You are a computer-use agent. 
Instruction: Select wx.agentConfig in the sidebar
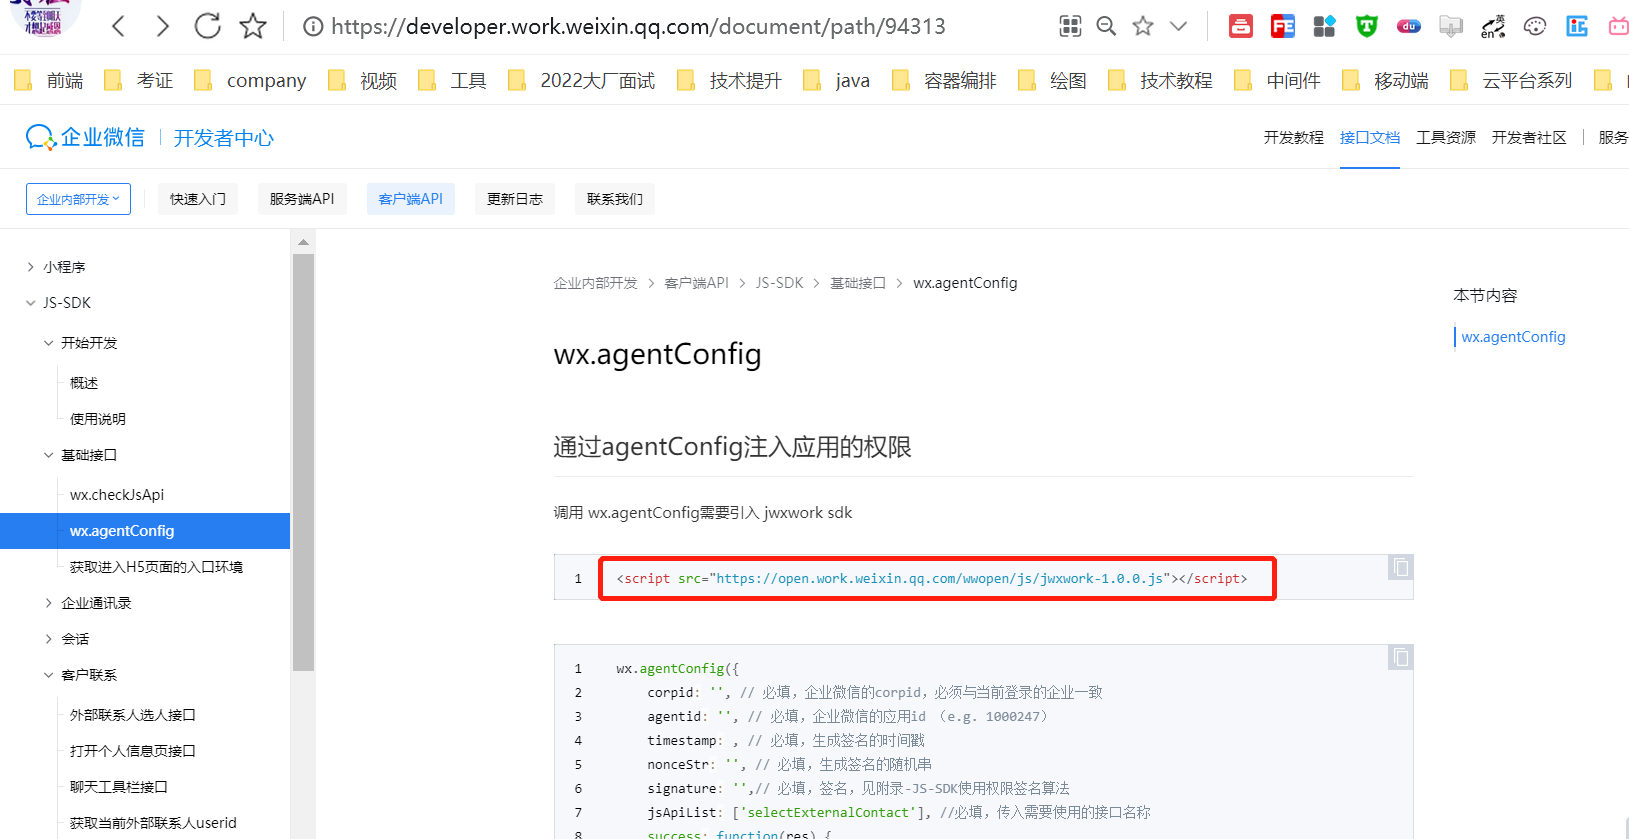(x=145, y=531)
